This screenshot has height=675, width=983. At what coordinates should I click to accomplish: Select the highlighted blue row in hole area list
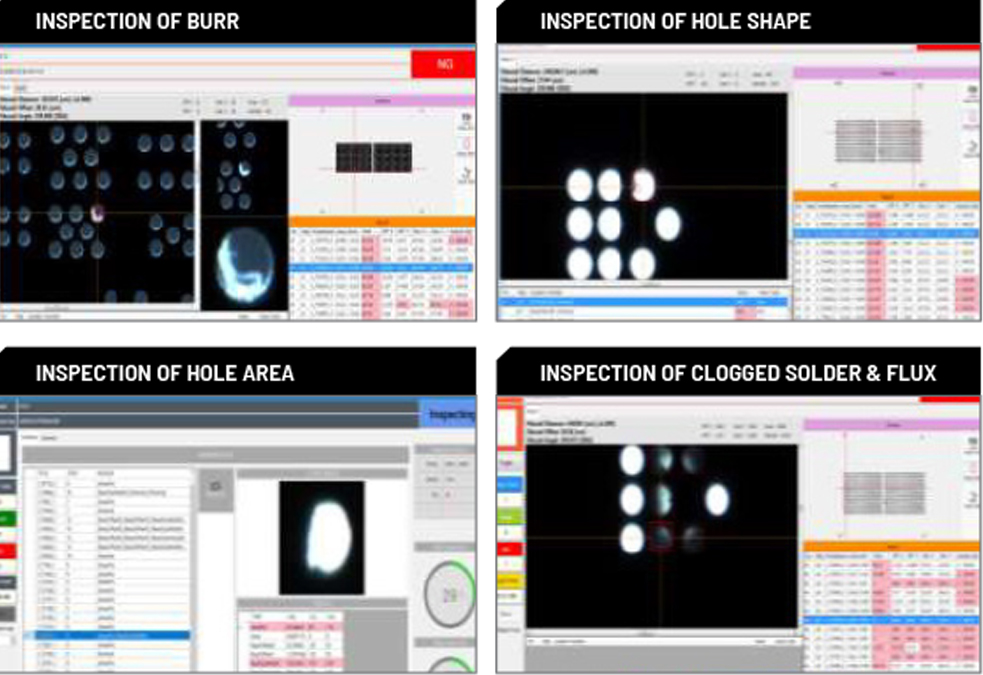tap(110, 635)
